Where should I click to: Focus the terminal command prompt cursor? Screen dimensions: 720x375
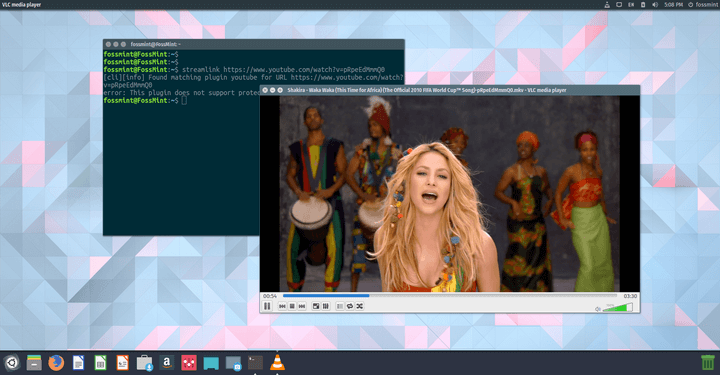pyautogui.click(x=184, y=101)
